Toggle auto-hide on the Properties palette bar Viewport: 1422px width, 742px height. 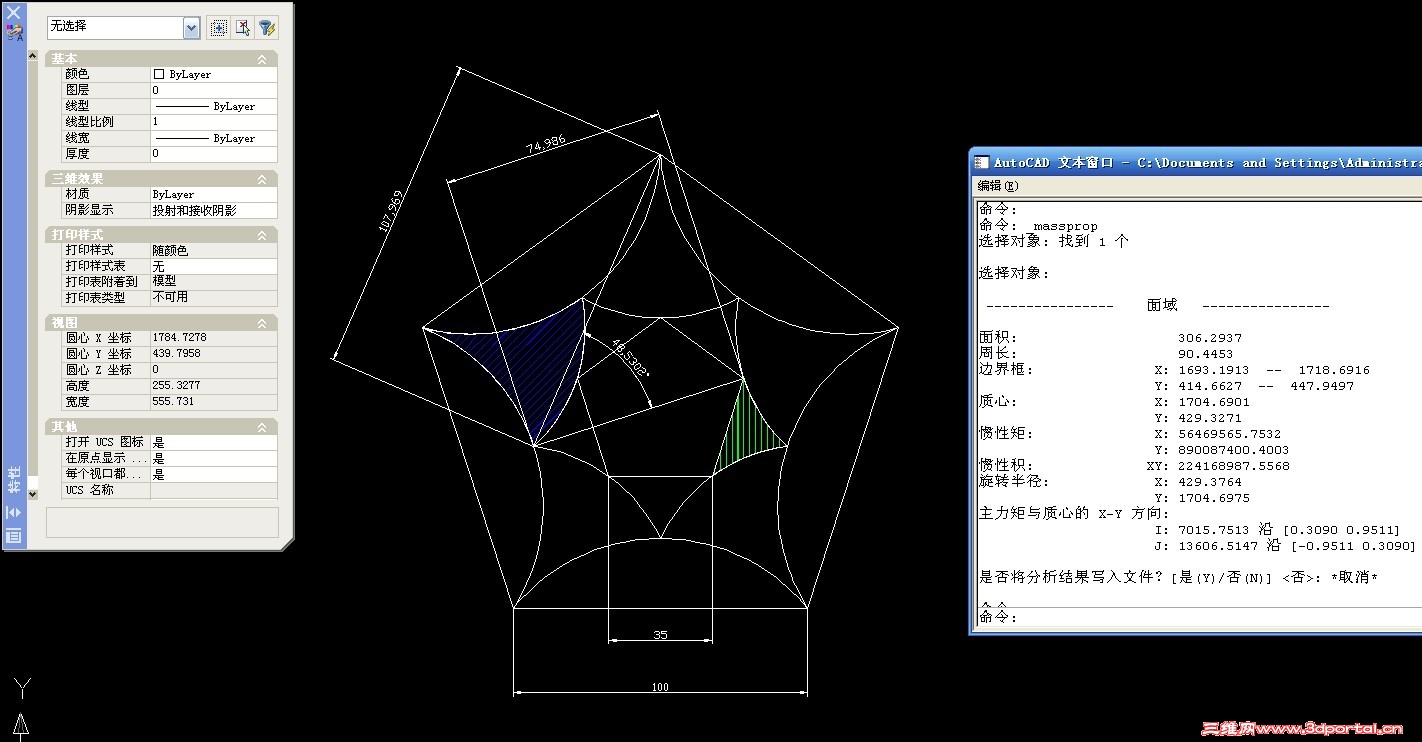click(14, 512)
